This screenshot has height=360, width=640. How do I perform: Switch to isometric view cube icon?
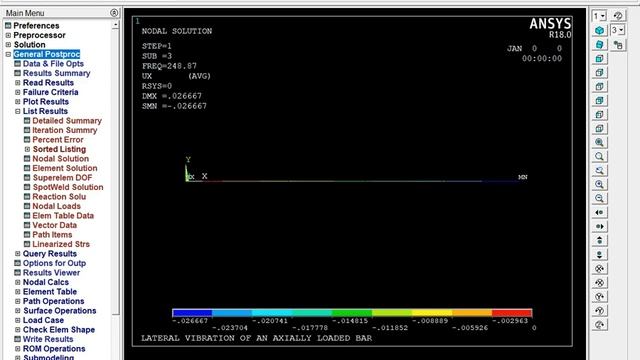pos(599,30)
